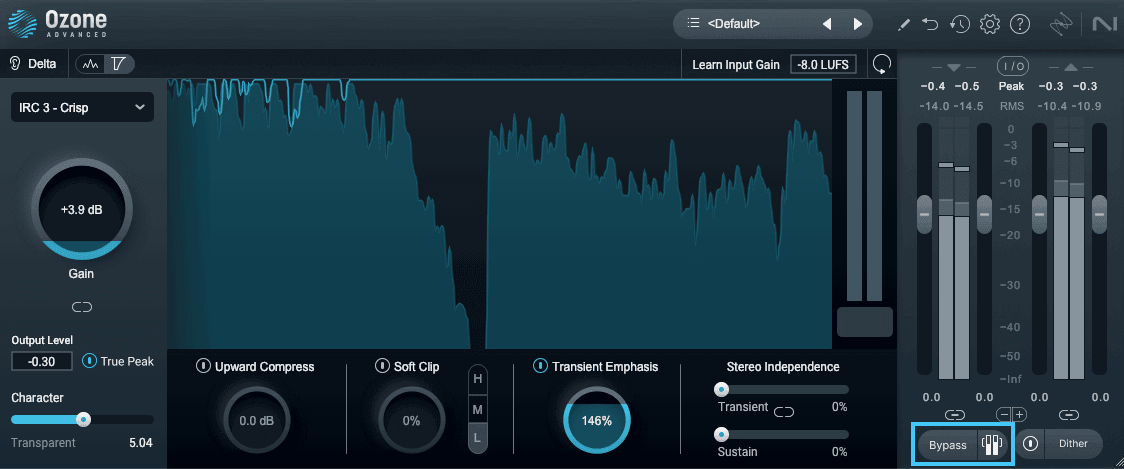1124x469 pixels.
Task: Open the <Default> preset name
Action: point(733,24)
